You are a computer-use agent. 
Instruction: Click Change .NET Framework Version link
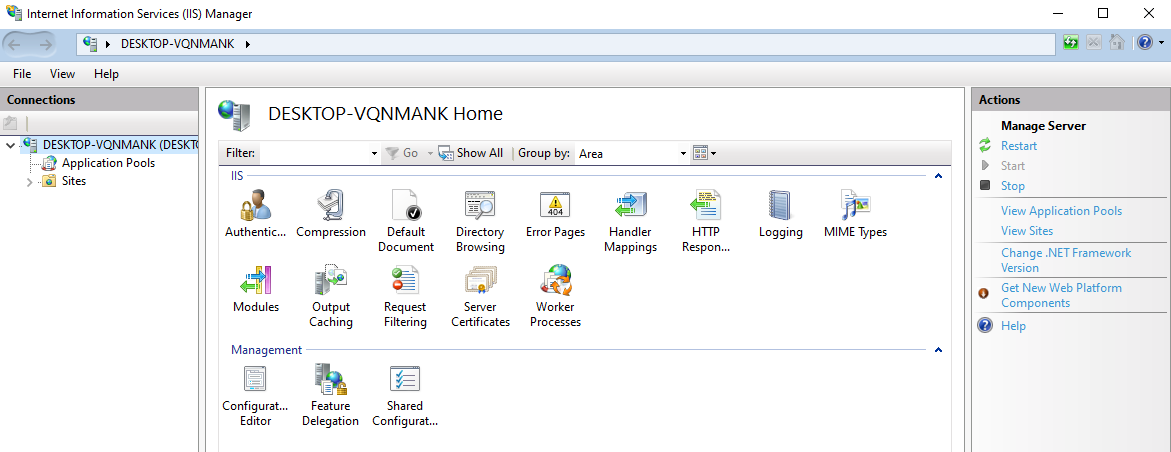tap(1066, 260)
